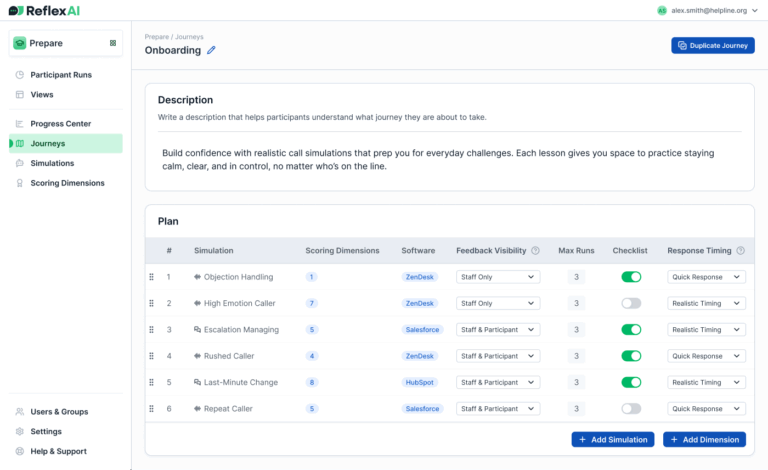This screenshot has width=768, height=470.
Task: Open Feedback Visibility dropdown for Objection Handling
Action: [497, 277]
